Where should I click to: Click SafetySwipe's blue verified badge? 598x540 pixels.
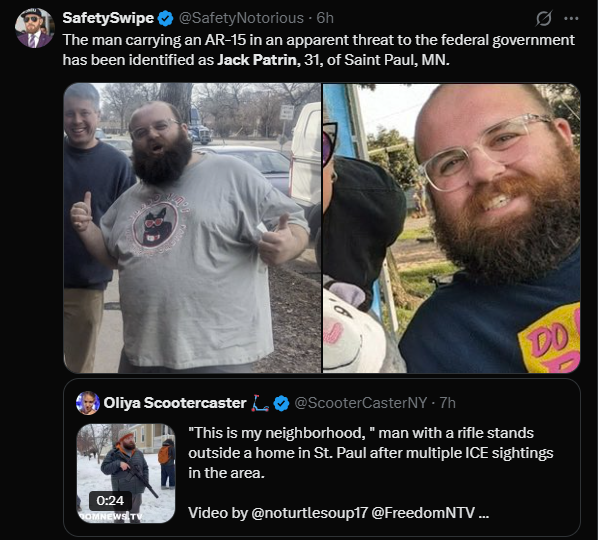point(165,18)
